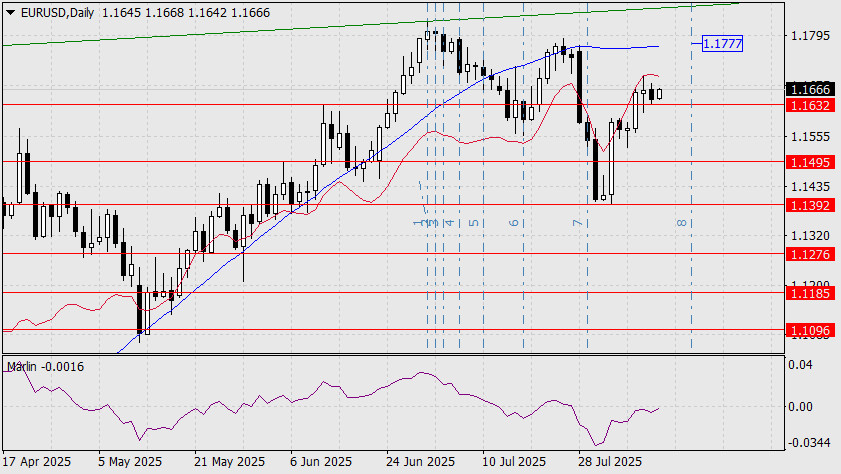
Task: Click the 1.1320 price axis value
Action: pos(810,236)
